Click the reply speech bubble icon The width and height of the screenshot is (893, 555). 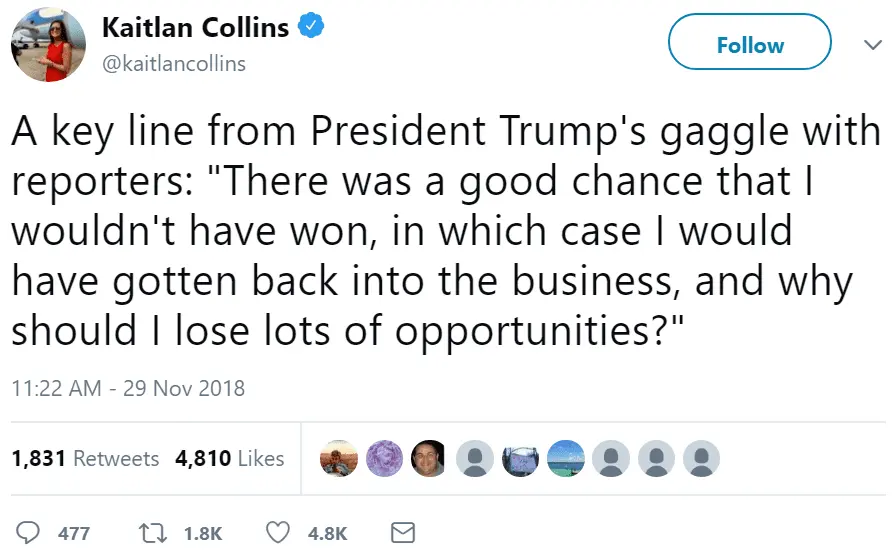click(x=30, y=532)
